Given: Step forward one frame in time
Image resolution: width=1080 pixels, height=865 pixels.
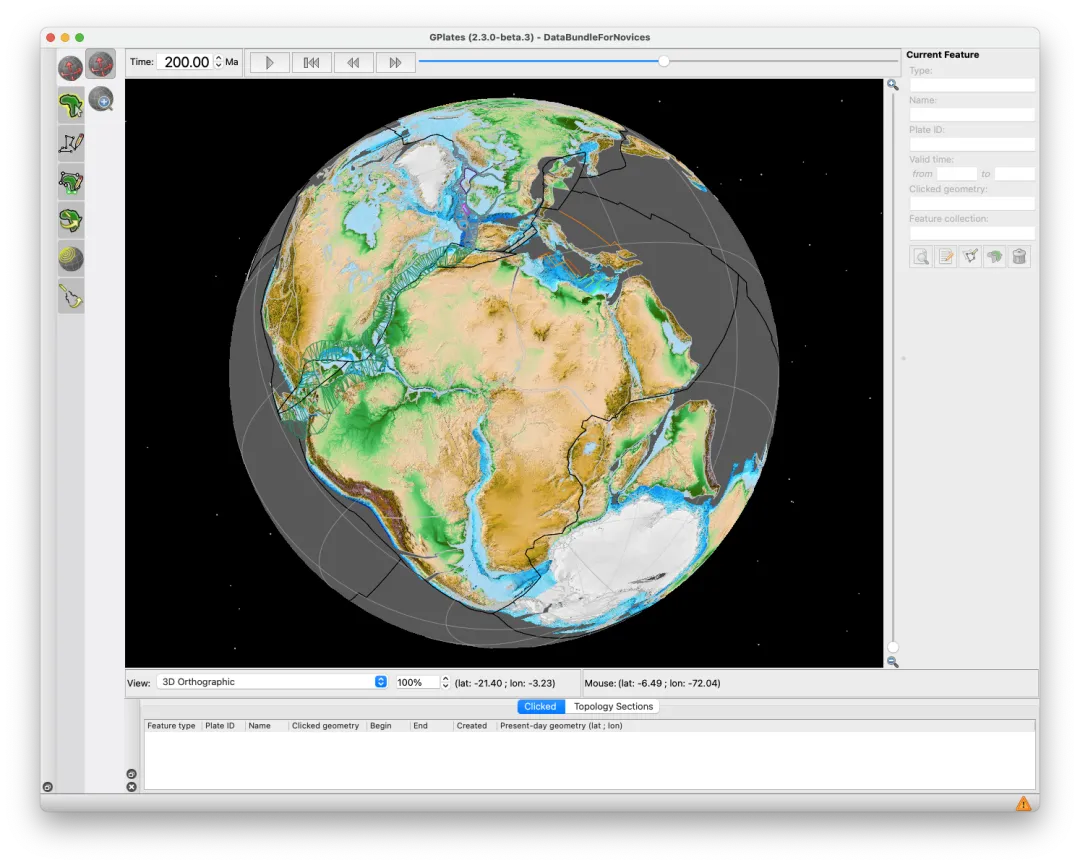Looking at the screenshot, I should [395, 62].
